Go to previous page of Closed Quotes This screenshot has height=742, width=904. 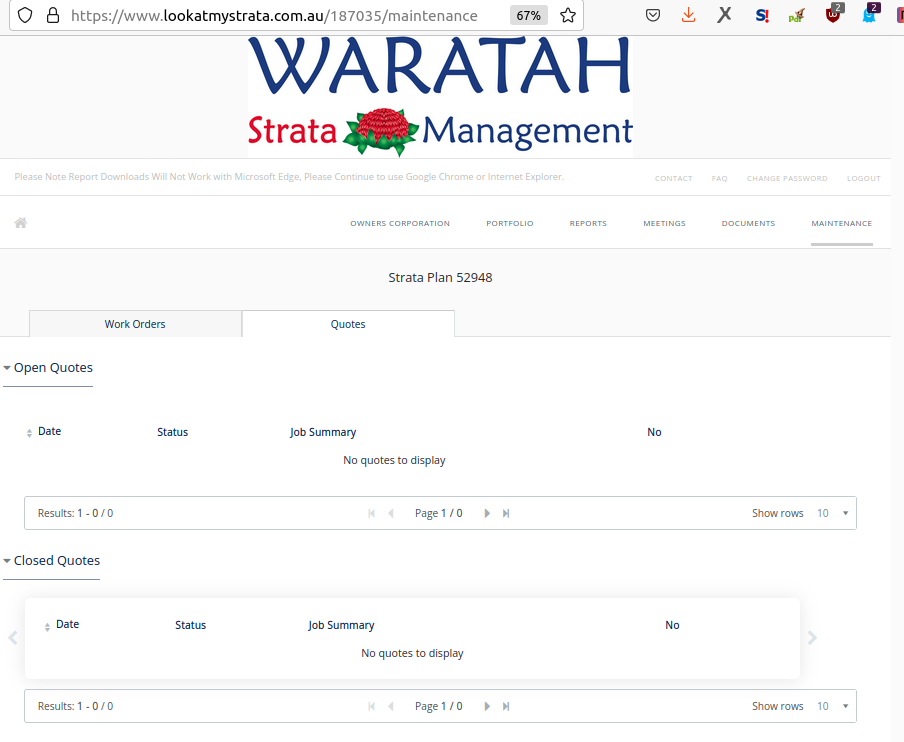pos(391,706)
